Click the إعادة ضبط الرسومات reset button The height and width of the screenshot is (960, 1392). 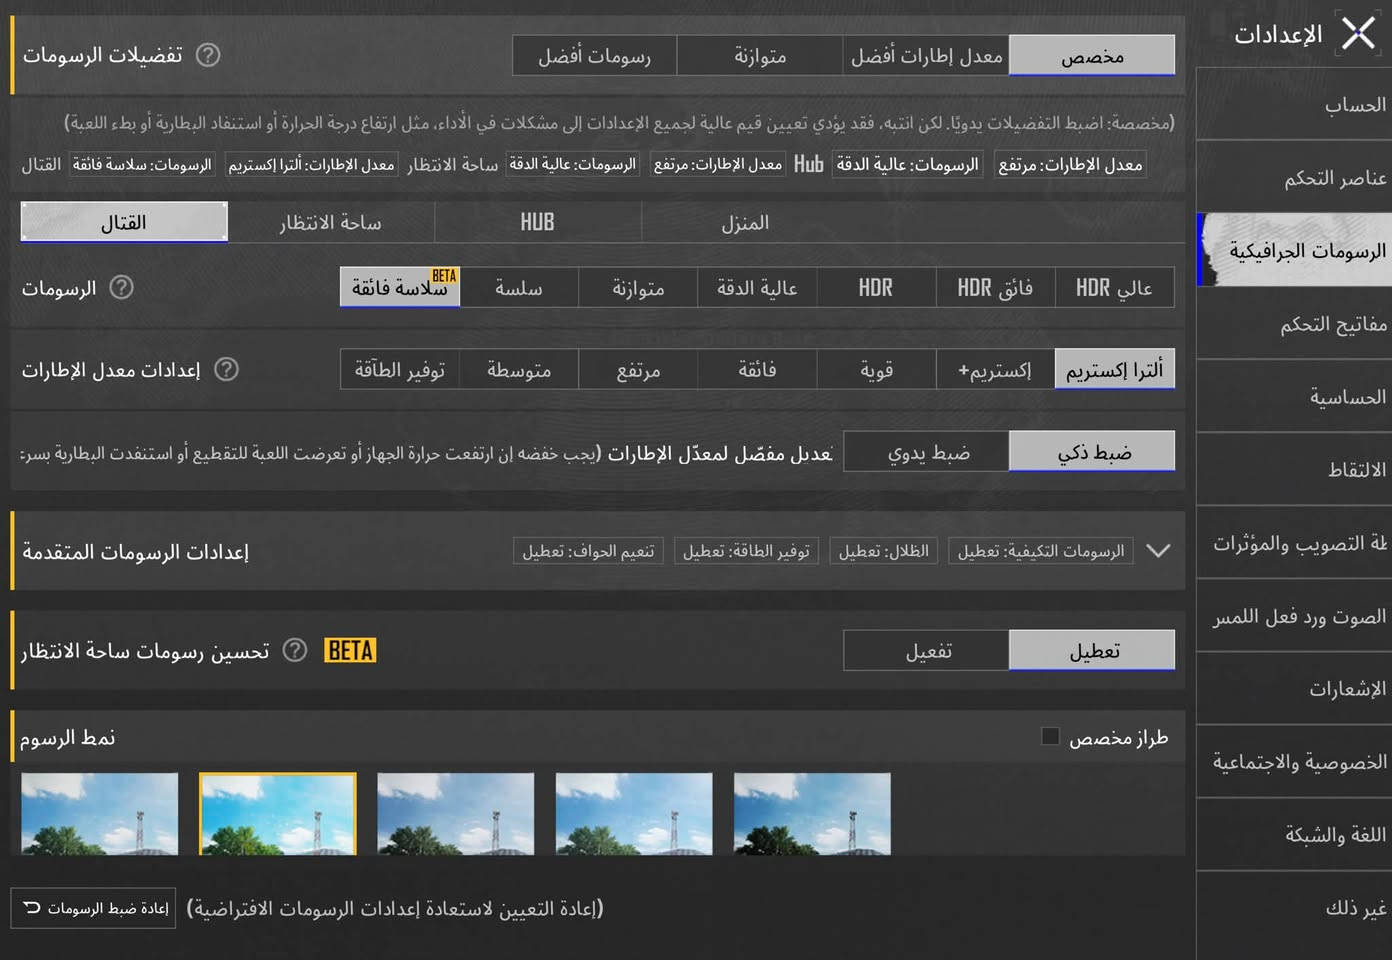pyautogui.click(x=93, y=908)
